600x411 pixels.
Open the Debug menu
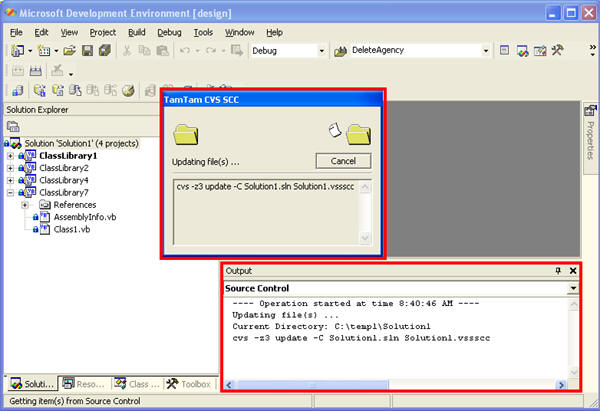(x=169, y=33)
